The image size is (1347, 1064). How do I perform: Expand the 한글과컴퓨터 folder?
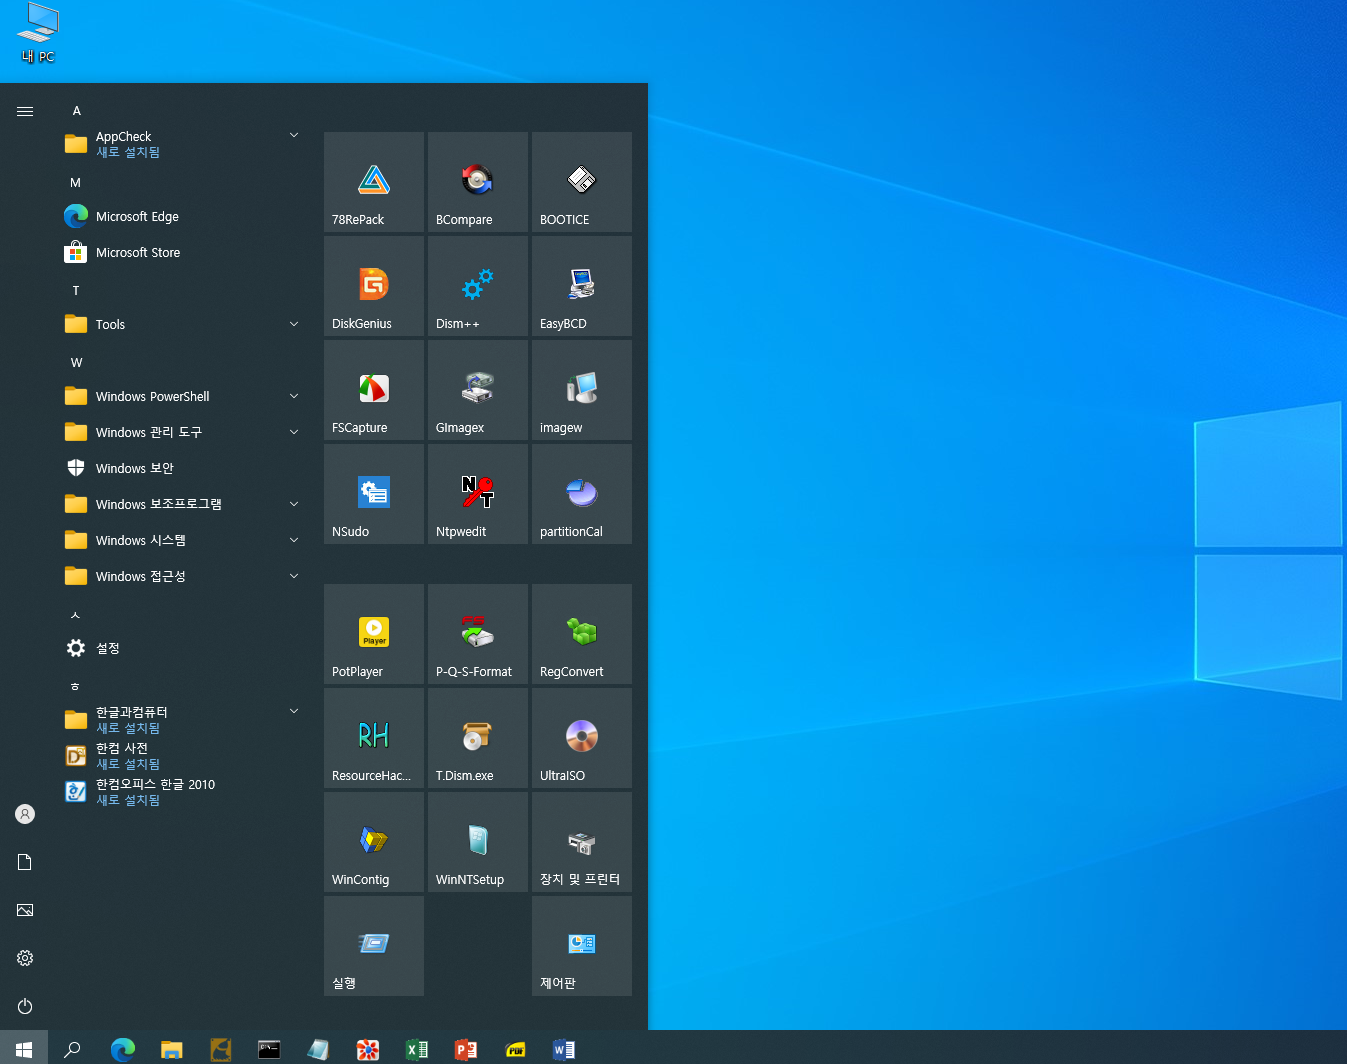click(x=182, y=720)
